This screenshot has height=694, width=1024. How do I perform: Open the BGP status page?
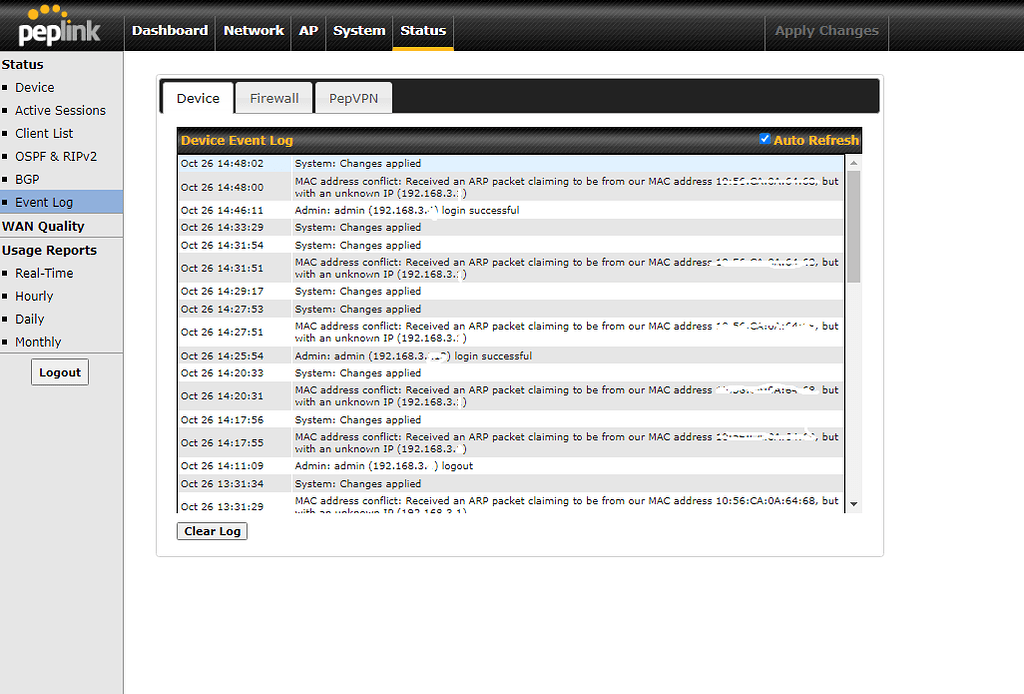(x=27, y=180)
